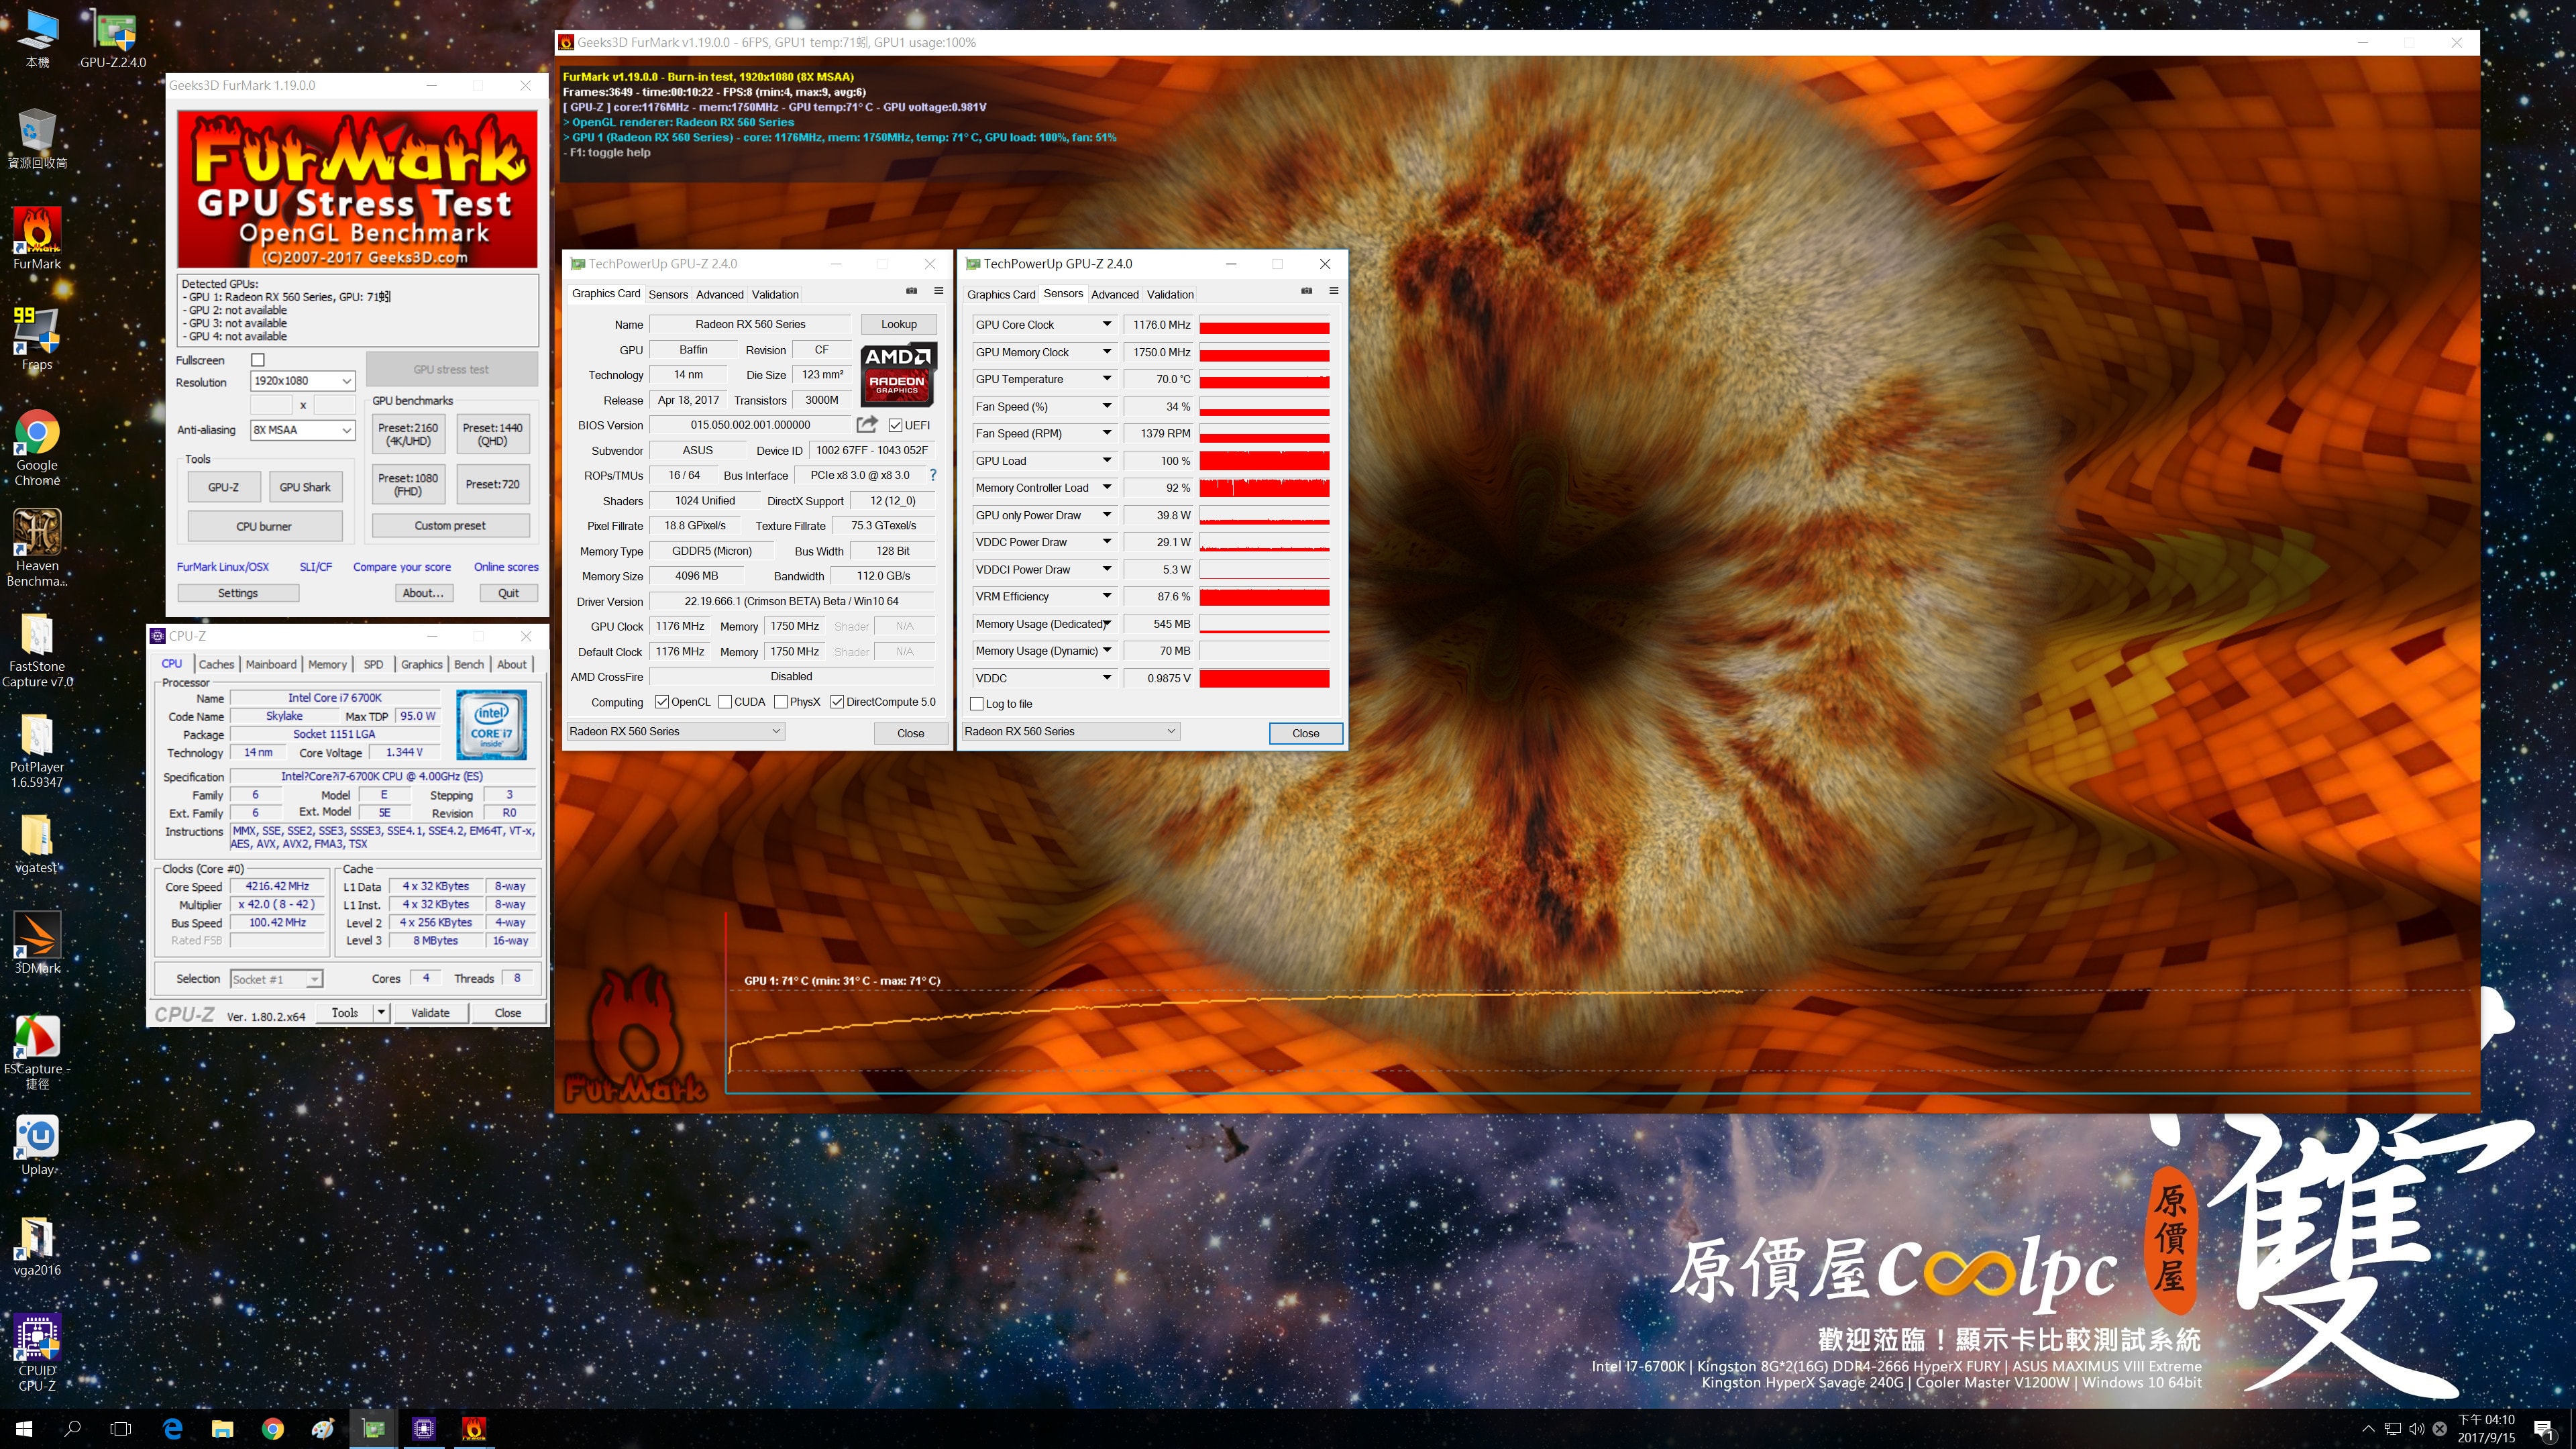Expand the GPU Temperature sensor dropdown

1107,379
